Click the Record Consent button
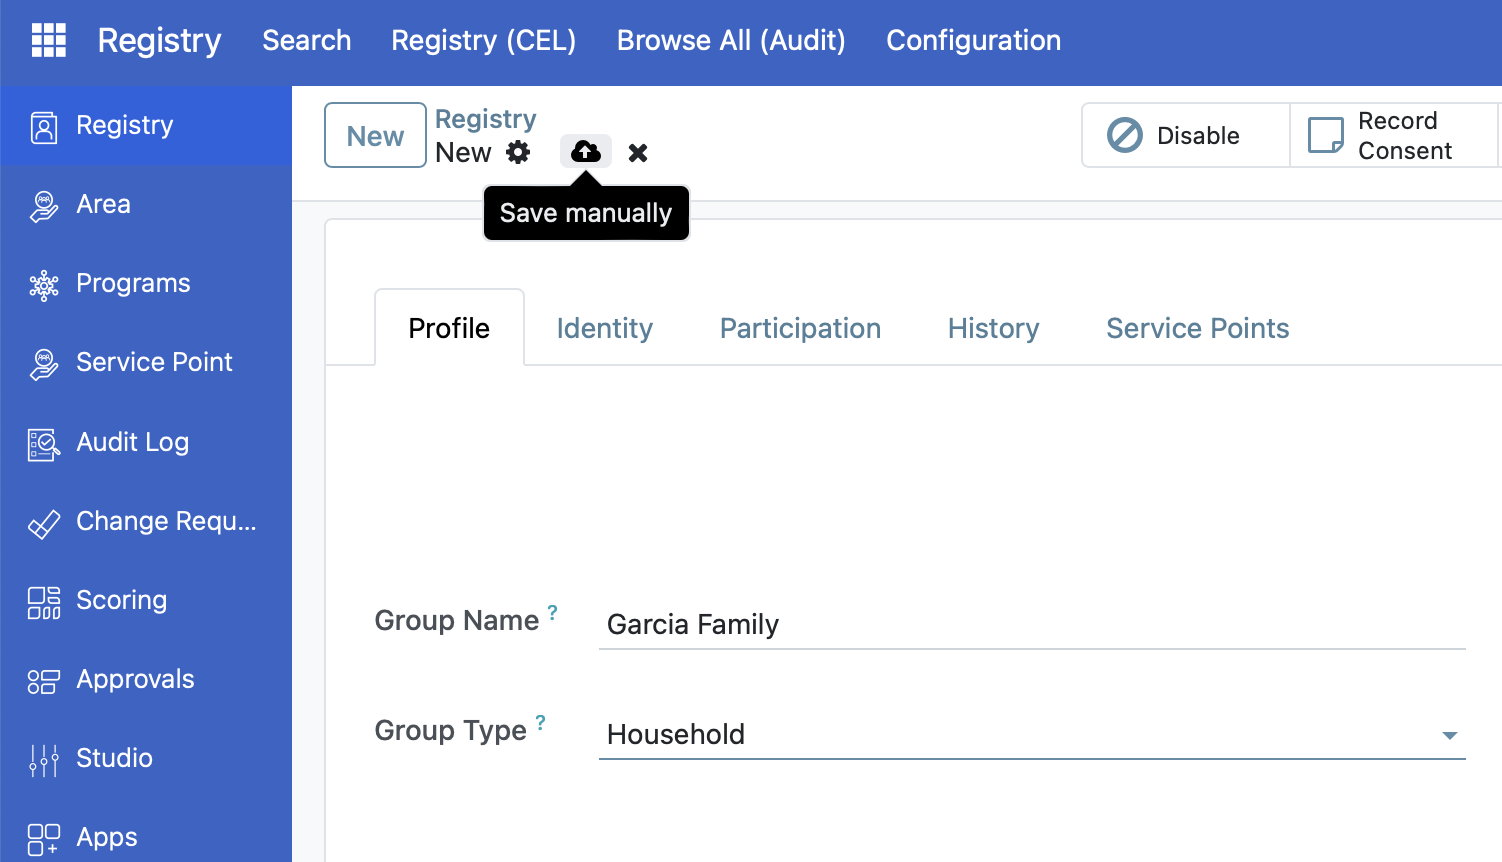1502x862 pixels. 1392,136
